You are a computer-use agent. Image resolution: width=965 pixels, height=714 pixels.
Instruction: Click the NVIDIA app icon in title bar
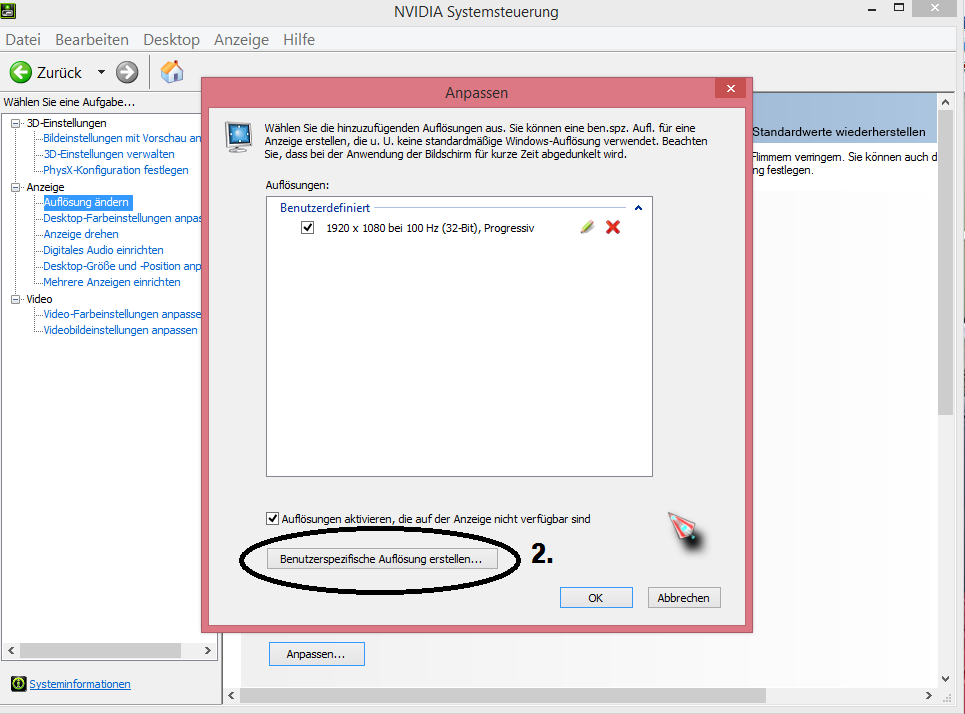[x=8, y=10]
